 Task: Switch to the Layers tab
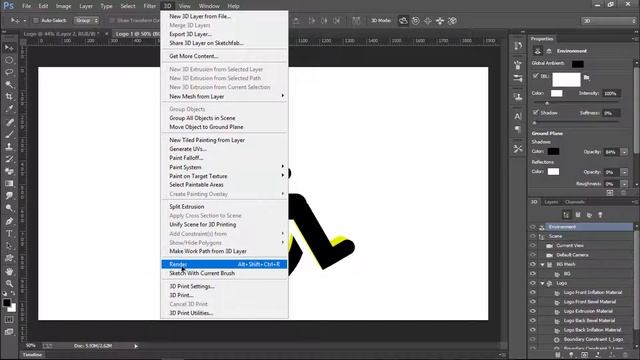pyautogui.click(x=551, y=202)
